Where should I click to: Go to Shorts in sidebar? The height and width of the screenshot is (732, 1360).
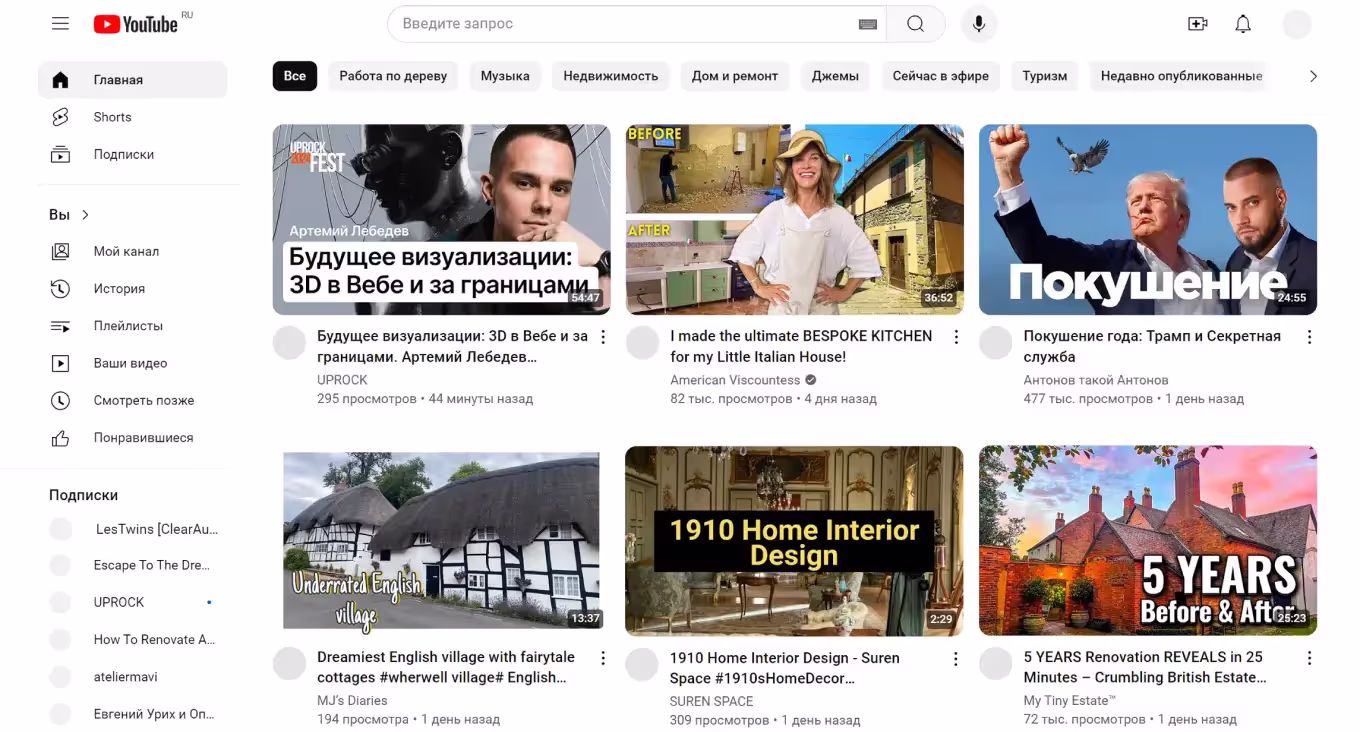coord(112,117)
